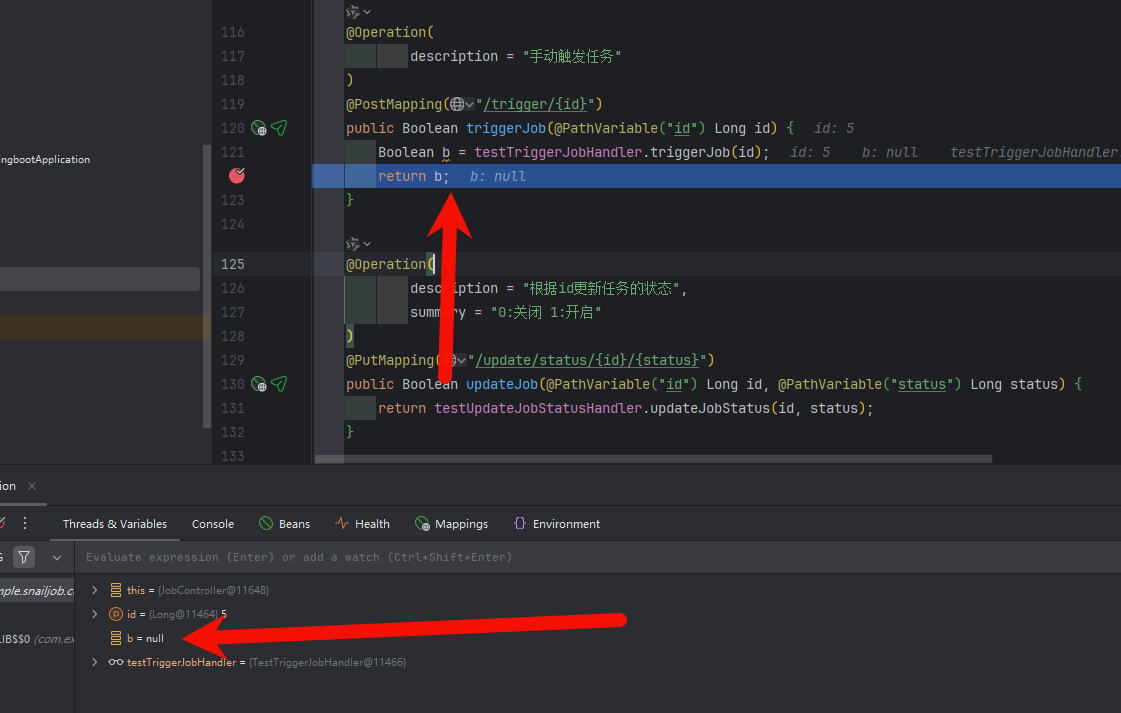Click the send-request icon beside updateJob
The height and width of the screenshot is (713, 1121).
(279, 384)
